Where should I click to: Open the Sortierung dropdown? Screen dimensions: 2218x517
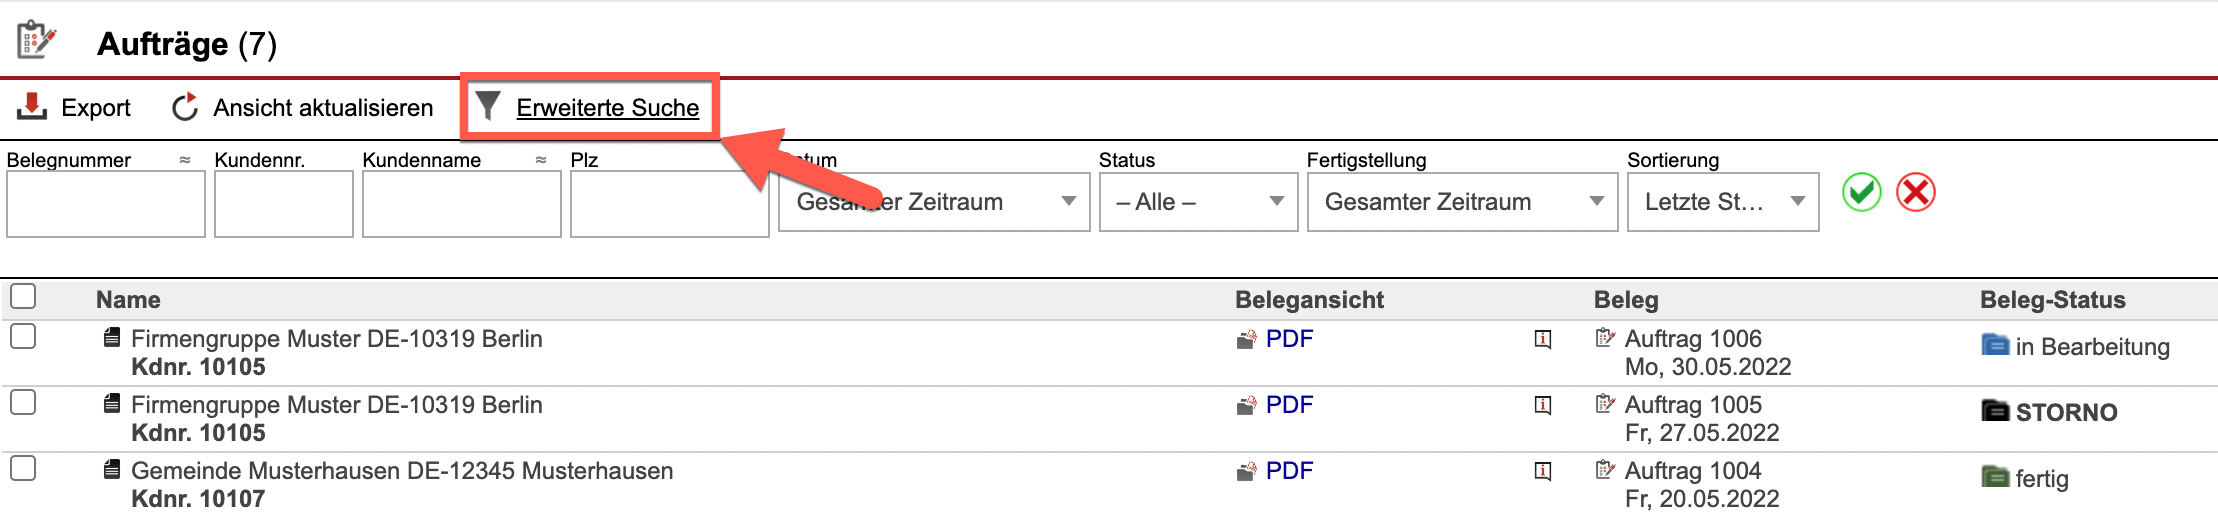coord(1722,202)
